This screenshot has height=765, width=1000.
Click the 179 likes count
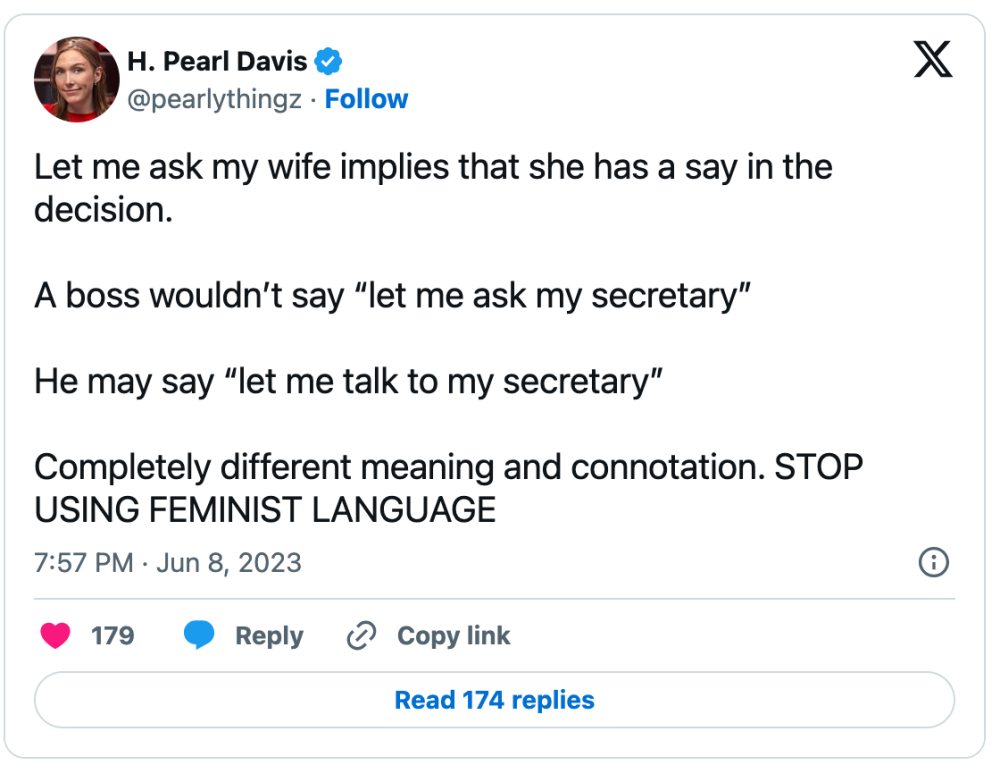pyautogui.click(x=113, y=636)
